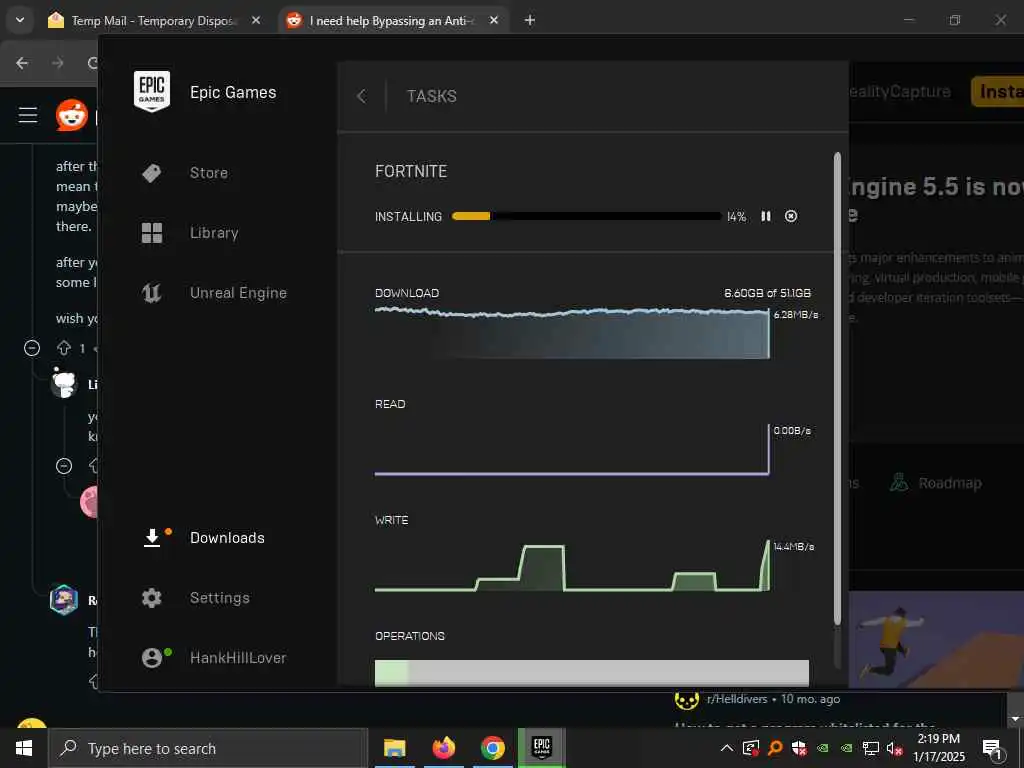Screen dimensions: 1024x768
Task: Click the Fortnite installing progress bar
Action: 586,216
